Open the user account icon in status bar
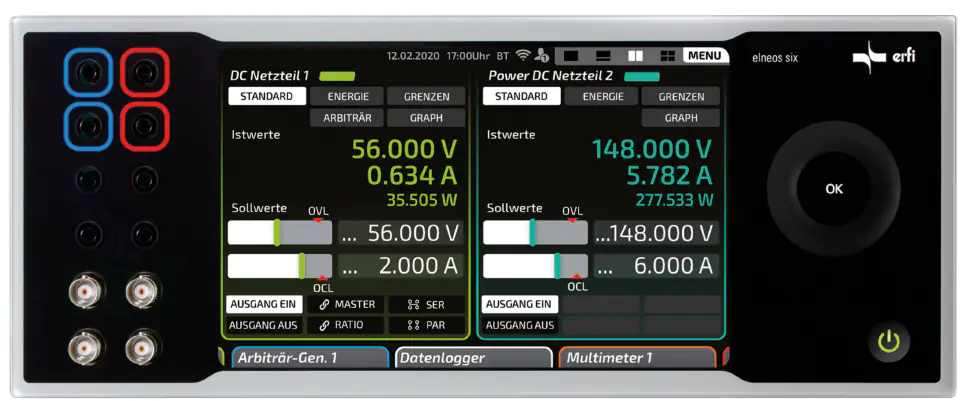 pyautogui.click(x=541, y=56)
